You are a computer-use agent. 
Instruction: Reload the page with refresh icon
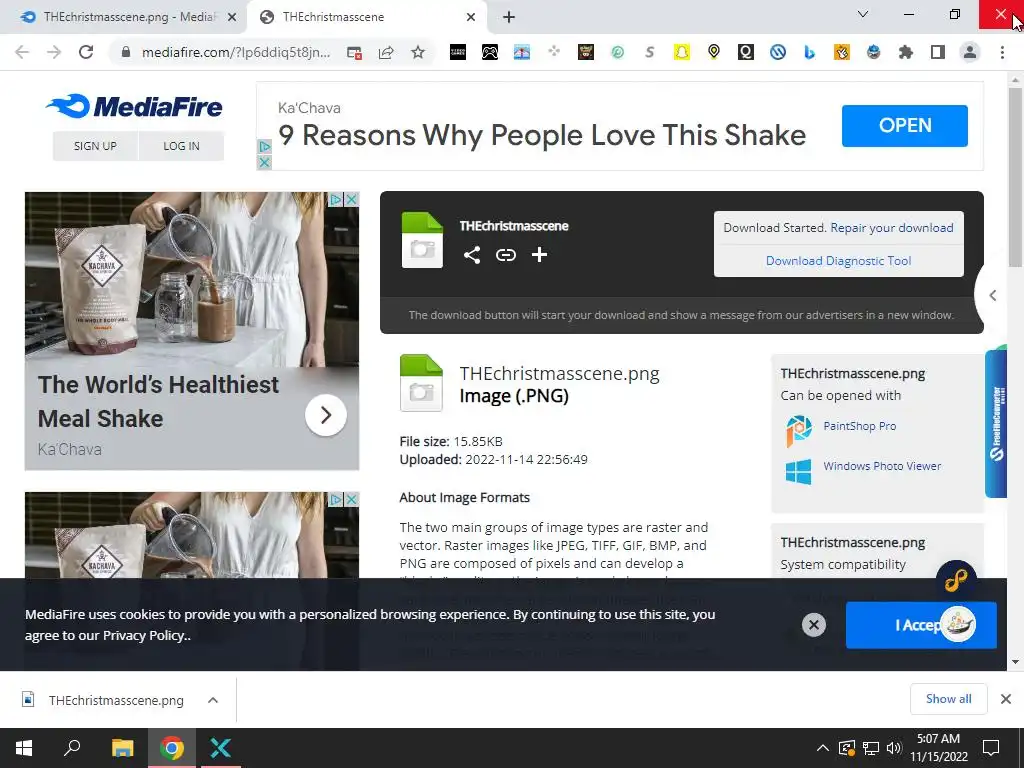[86, 52]
